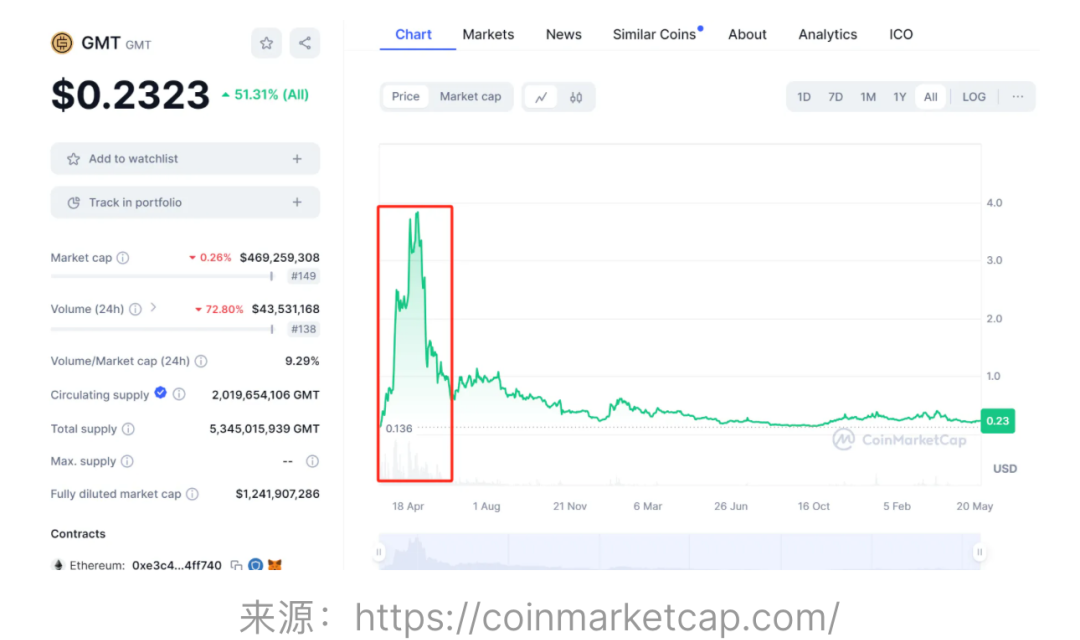Image resolution: width=1080 pixels, height=640 pixels.
Task: Click the MetaMask fox icon
Action: tap(275, 565)
